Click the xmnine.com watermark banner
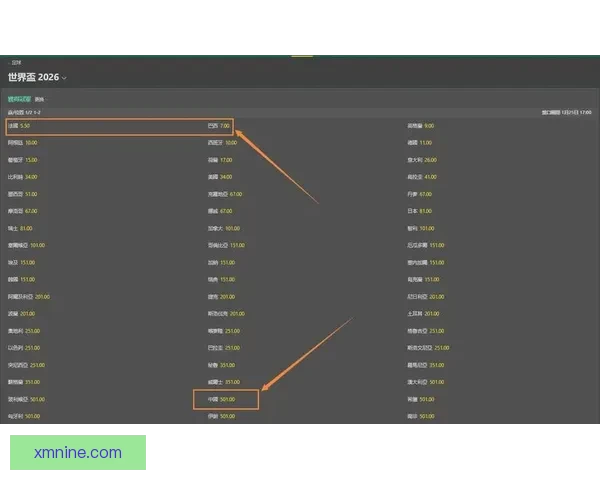 coord(78,452)
